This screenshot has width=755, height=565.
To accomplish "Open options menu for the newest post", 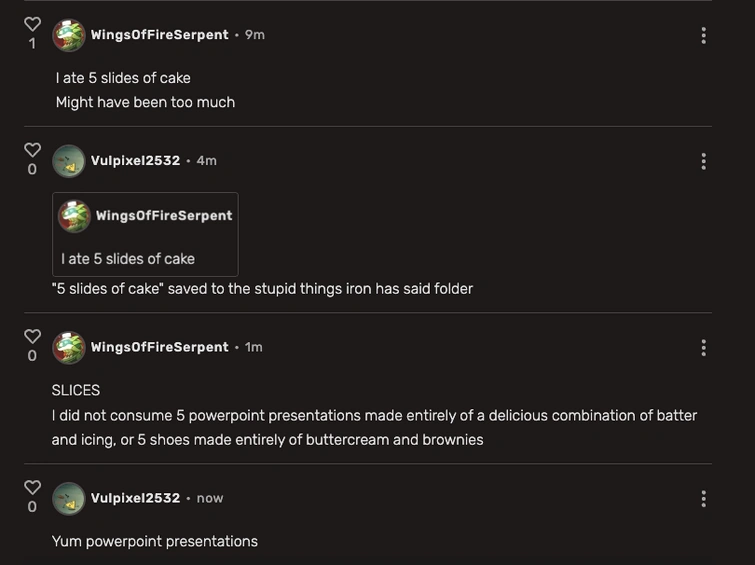I will point(703,498).
